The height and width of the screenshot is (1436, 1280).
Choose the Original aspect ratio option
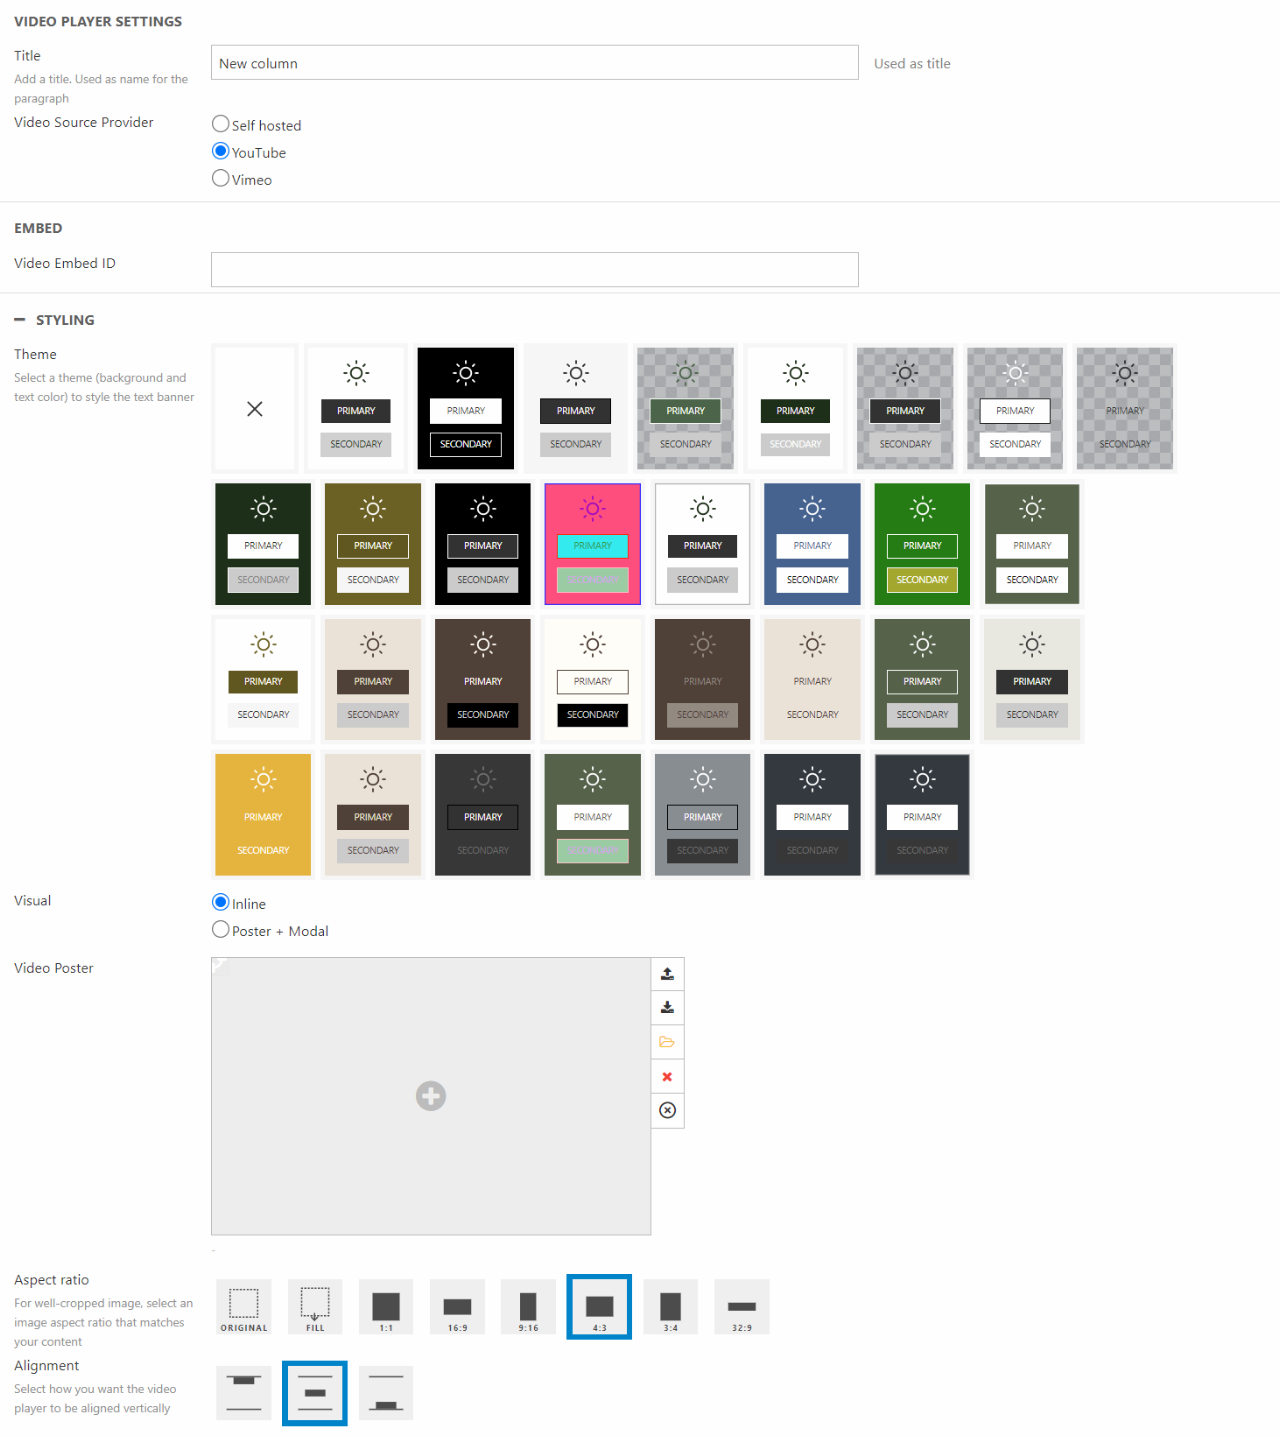pos(244,1306)
